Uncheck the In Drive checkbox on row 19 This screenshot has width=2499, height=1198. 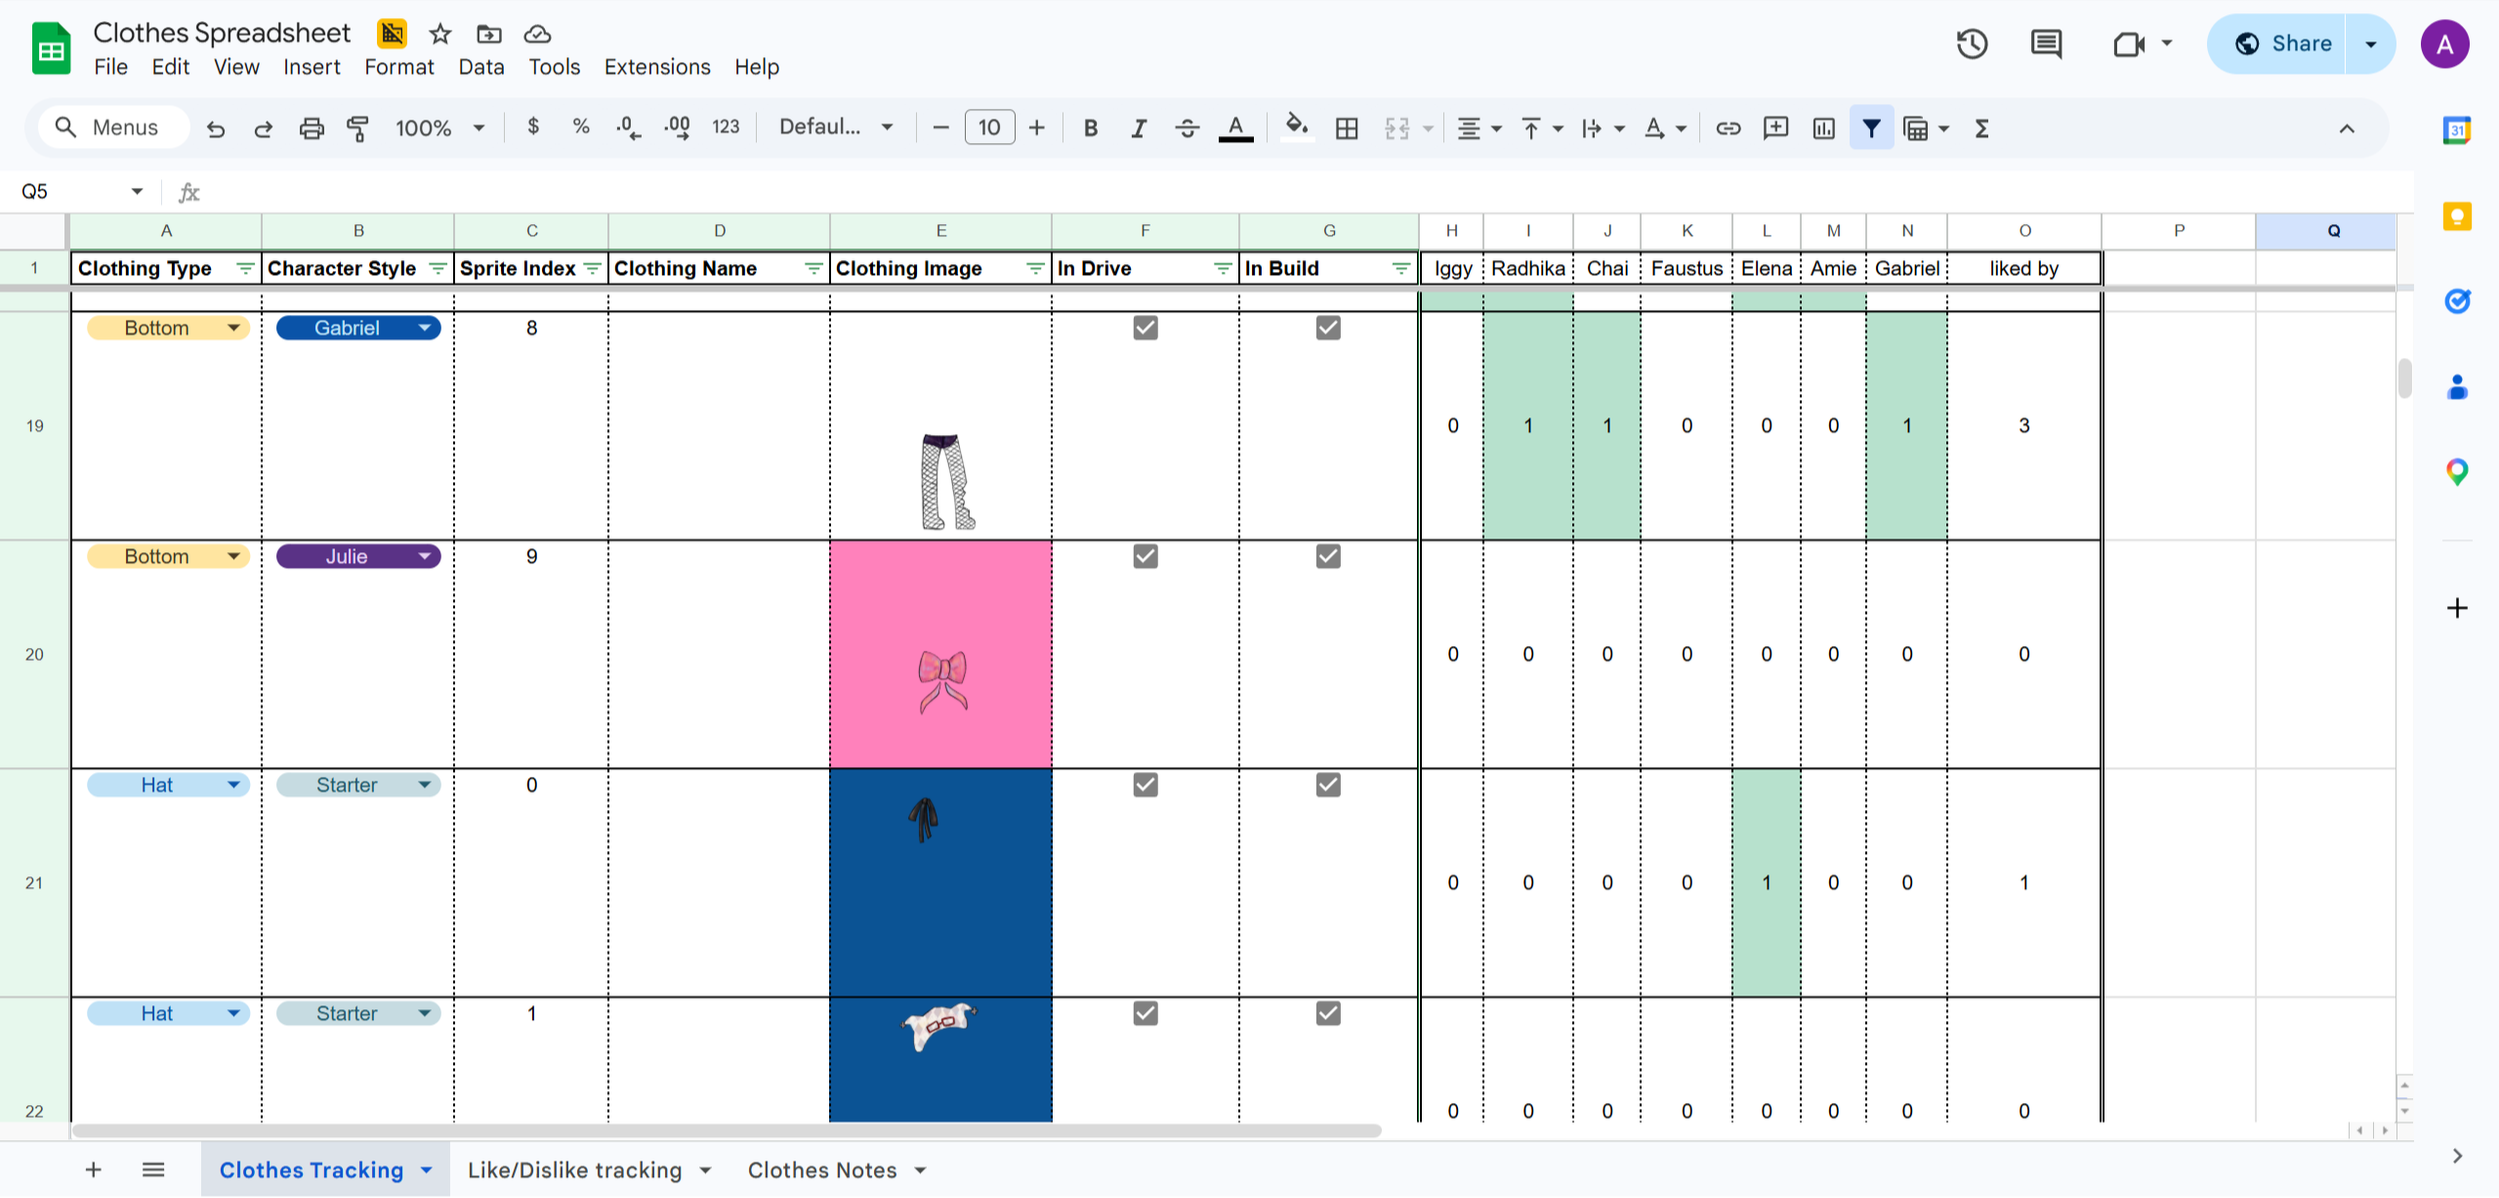pyautogui.click(x=1145, y=327)
